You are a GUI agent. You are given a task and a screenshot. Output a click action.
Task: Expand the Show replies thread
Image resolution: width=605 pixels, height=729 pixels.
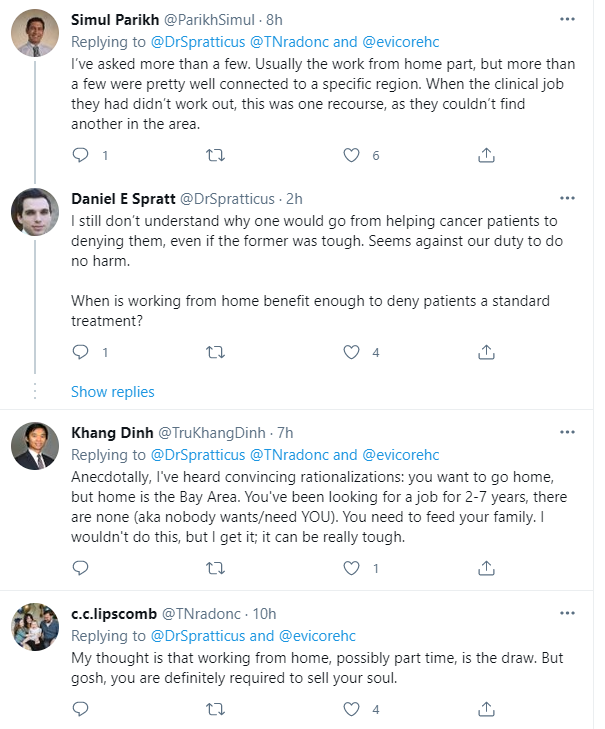pyautogui.click(x=112, y=391)
